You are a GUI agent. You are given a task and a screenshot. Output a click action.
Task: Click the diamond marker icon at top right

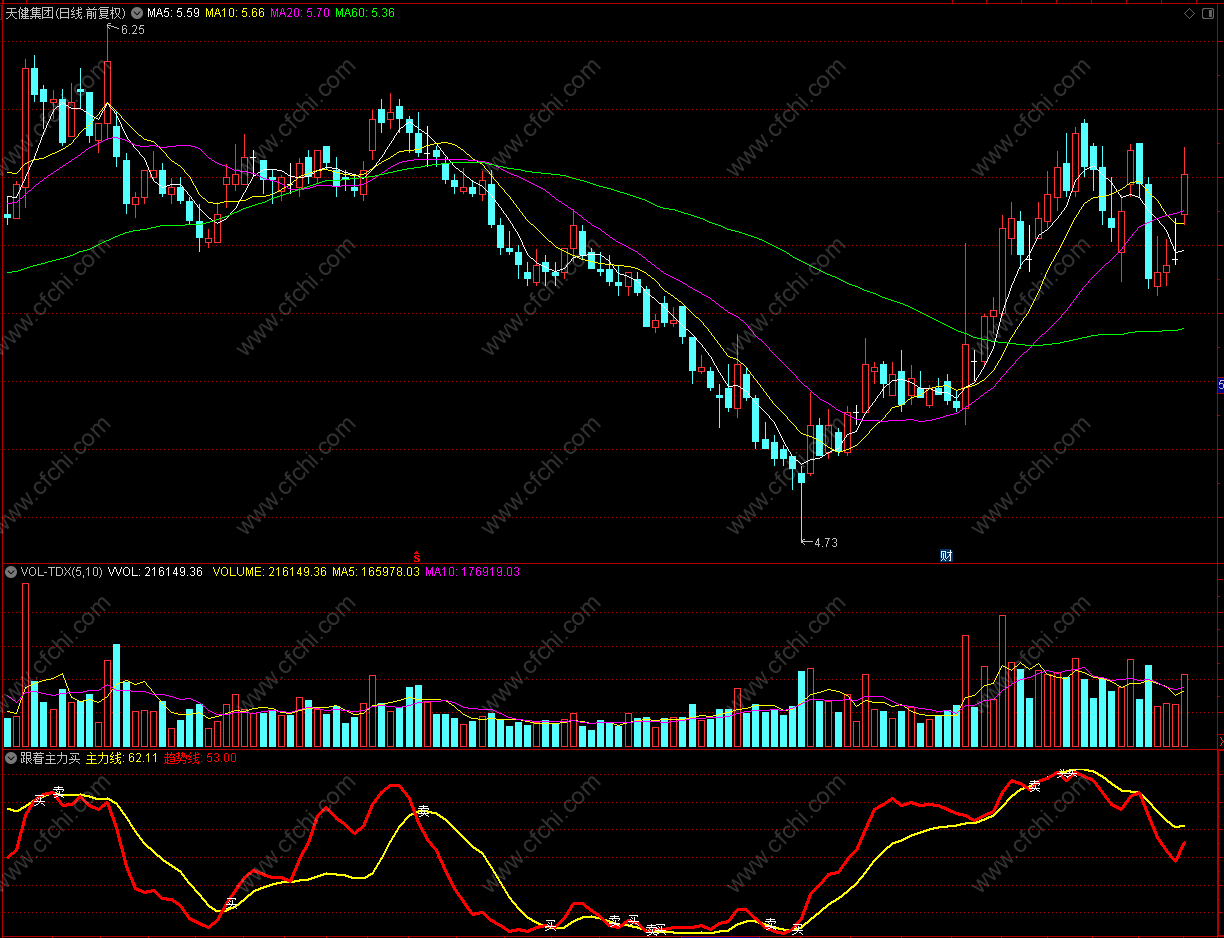coord(1189,13)
